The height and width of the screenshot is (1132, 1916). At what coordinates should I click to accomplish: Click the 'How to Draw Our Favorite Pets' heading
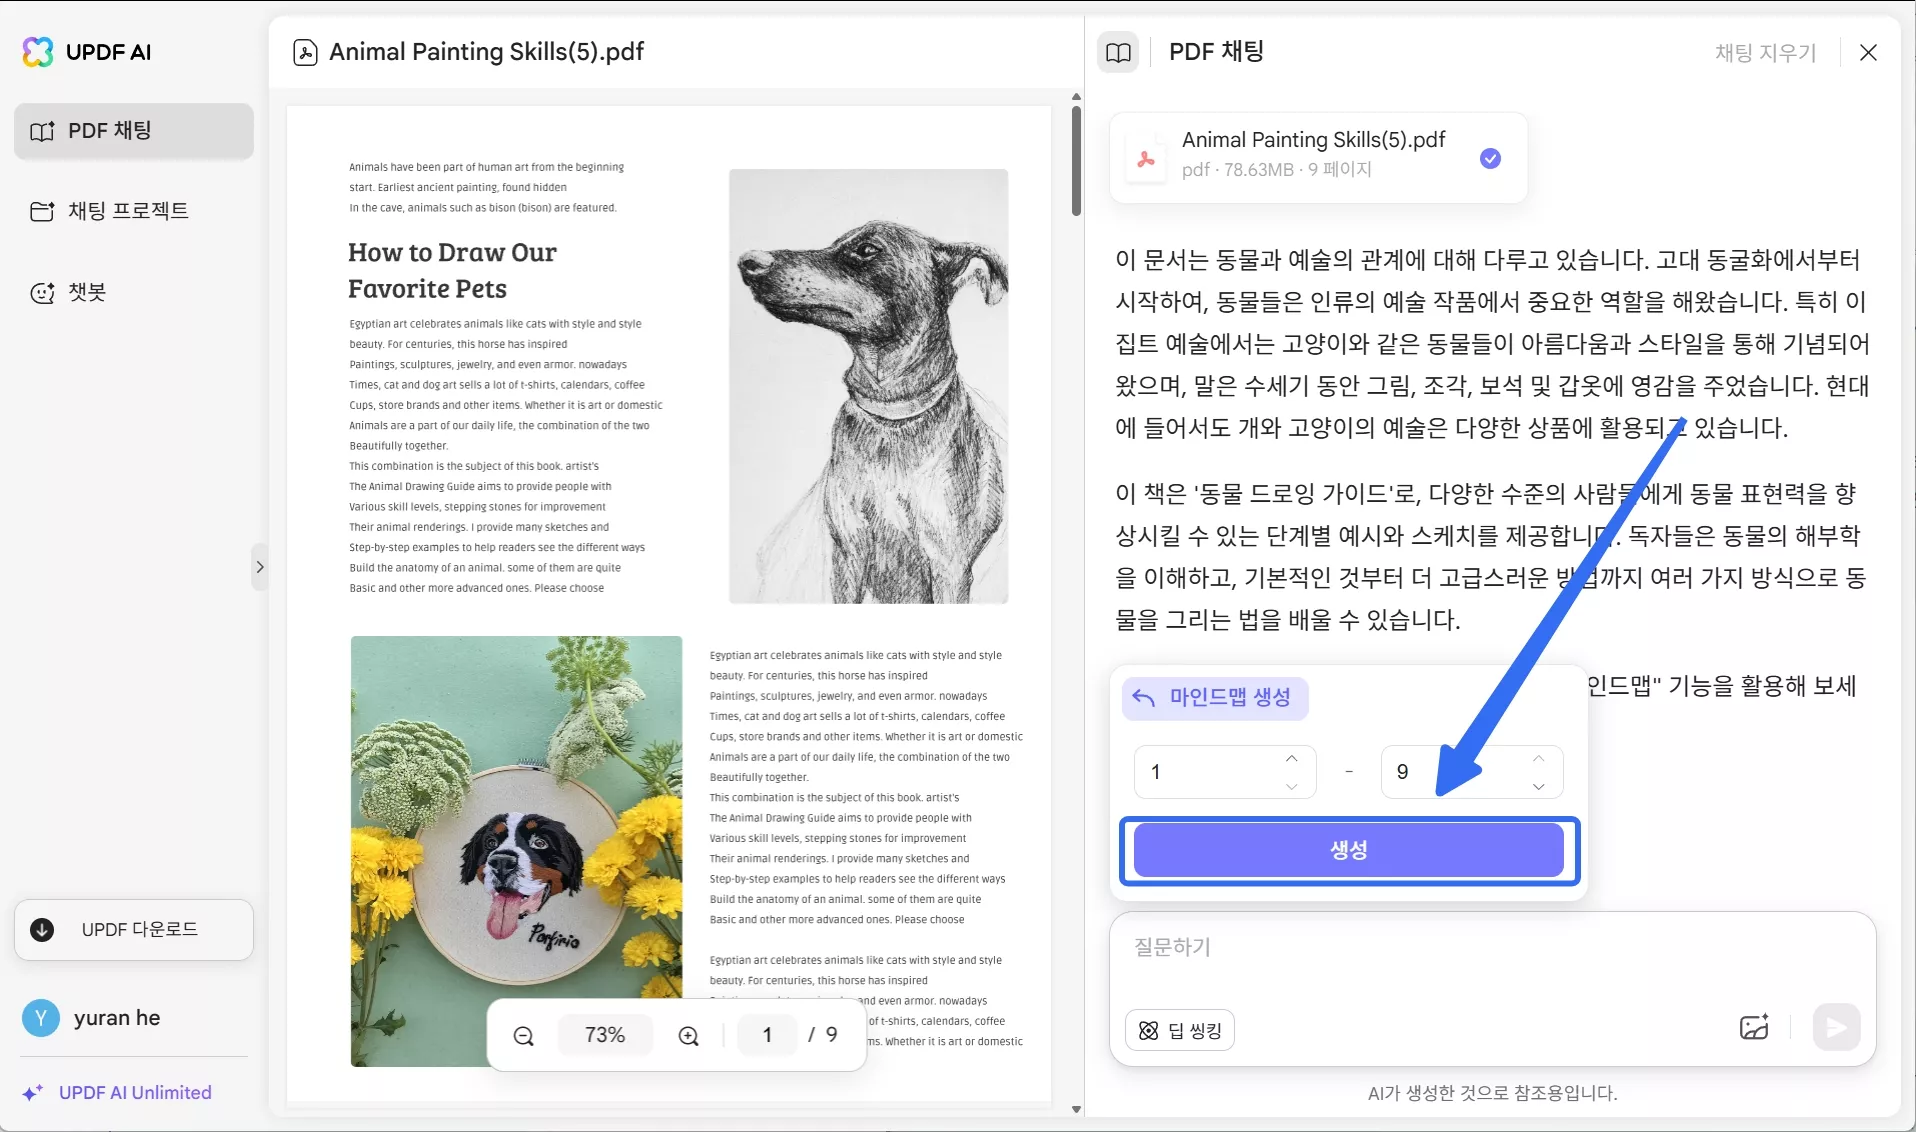click(452, 271)
